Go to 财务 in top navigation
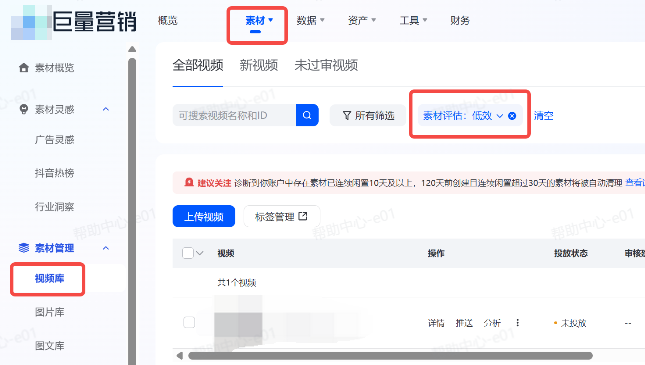Screen dimensions: 645x365 coord(460,20)
